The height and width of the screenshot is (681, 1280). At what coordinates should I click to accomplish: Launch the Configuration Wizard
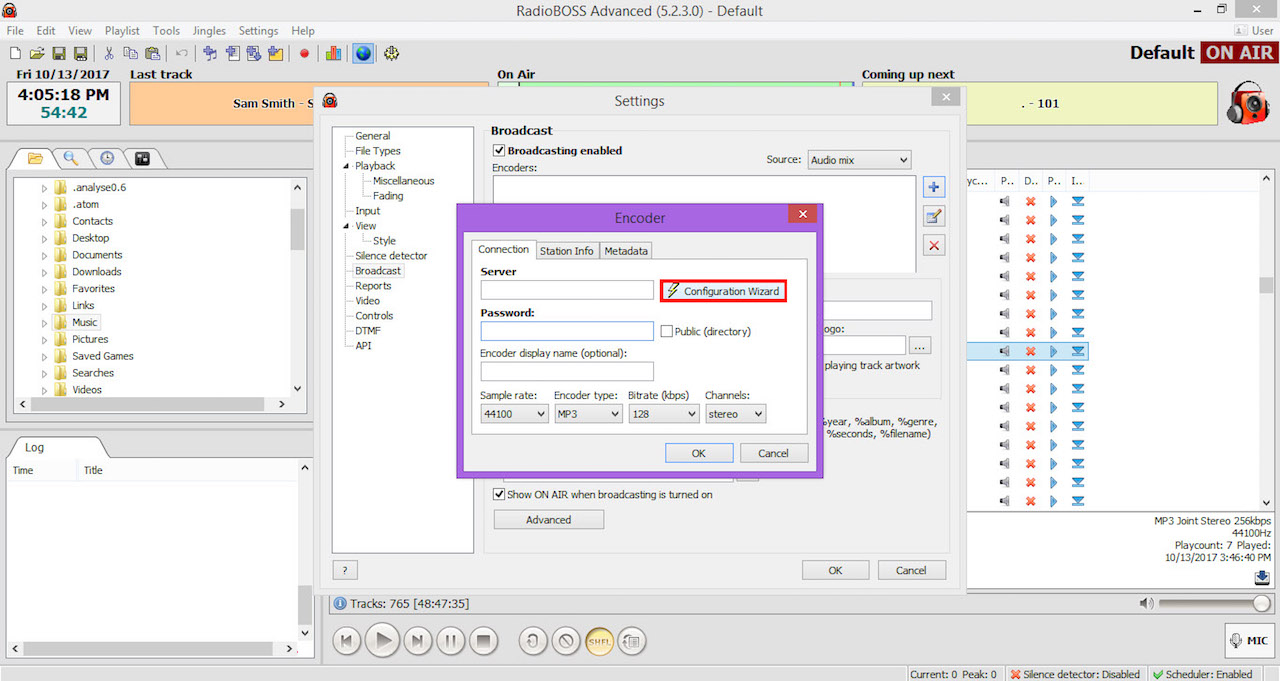[722, 291]
